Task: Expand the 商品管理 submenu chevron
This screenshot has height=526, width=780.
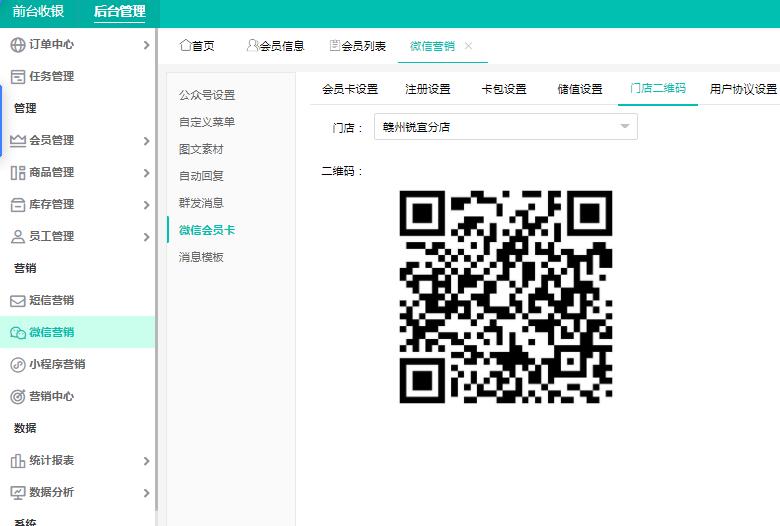Action: [146, 173]
